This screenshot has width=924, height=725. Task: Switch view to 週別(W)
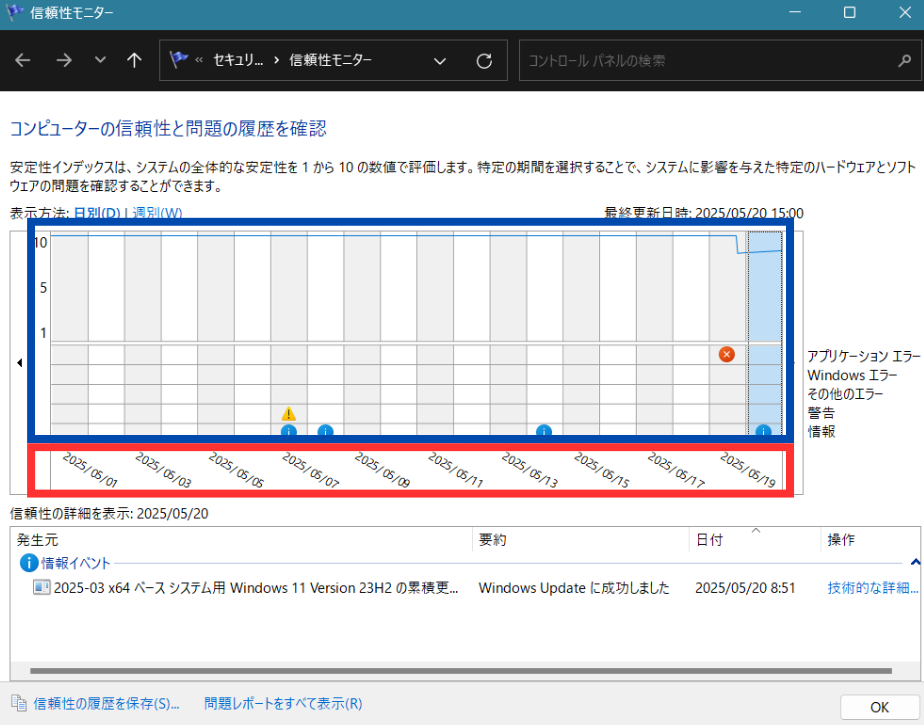click(158, 213)
